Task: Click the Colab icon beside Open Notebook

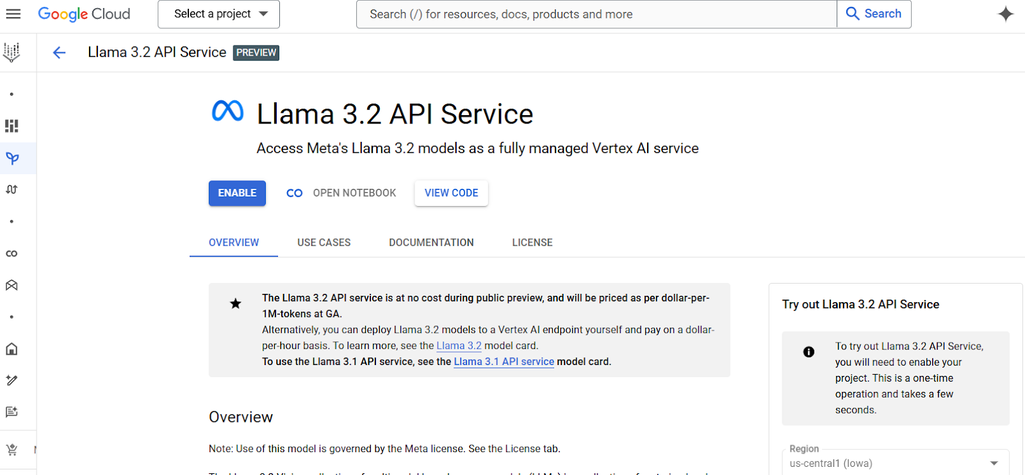Action: tap(295, 193)
